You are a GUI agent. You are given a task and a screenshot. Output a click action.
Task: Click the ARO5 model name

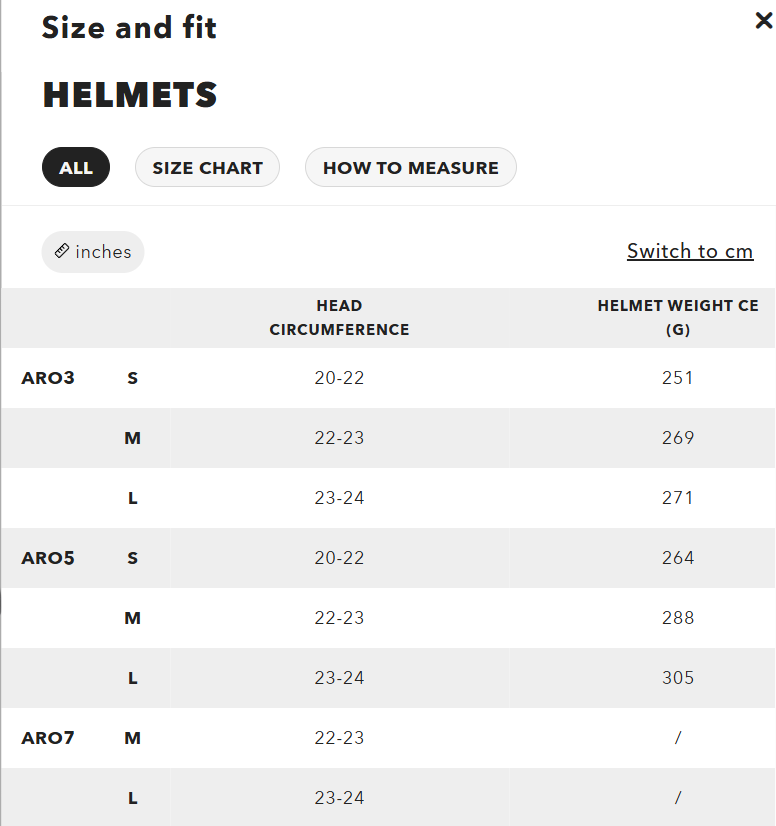48,558
